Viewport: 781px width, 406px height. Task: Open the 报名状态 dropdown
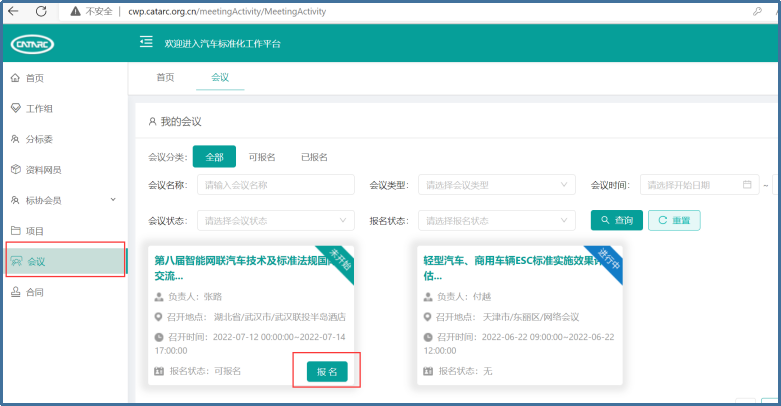pyautogui.click(x=497, y=220)
